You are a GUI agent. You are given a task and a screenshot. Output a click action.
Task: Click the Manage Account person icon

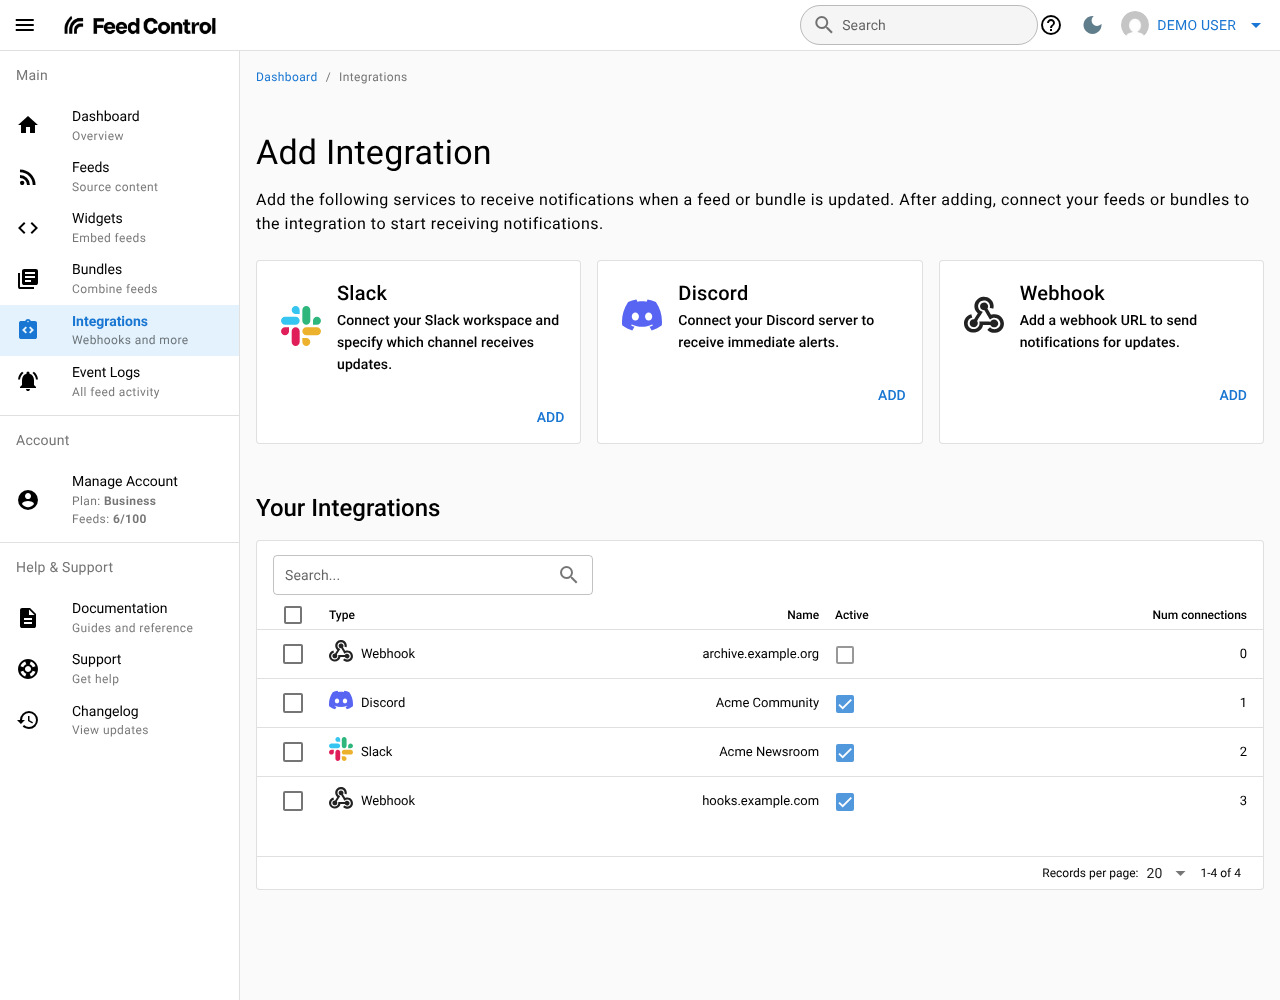[x=28, y=500]
